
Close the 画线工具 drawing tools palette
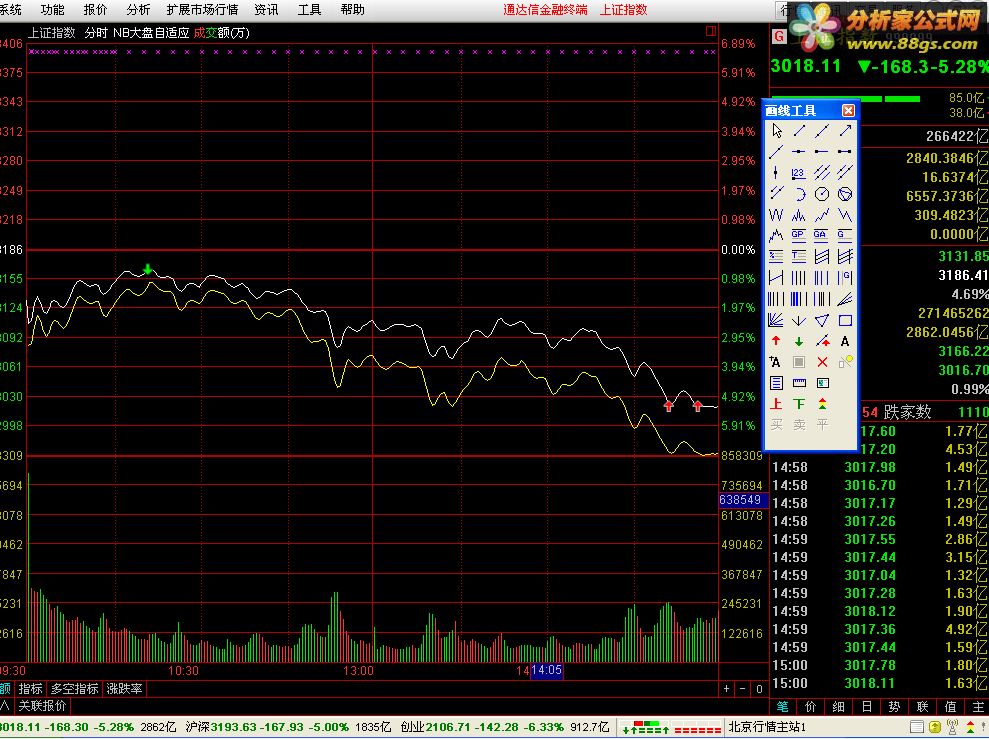click(x=848, y=111)
